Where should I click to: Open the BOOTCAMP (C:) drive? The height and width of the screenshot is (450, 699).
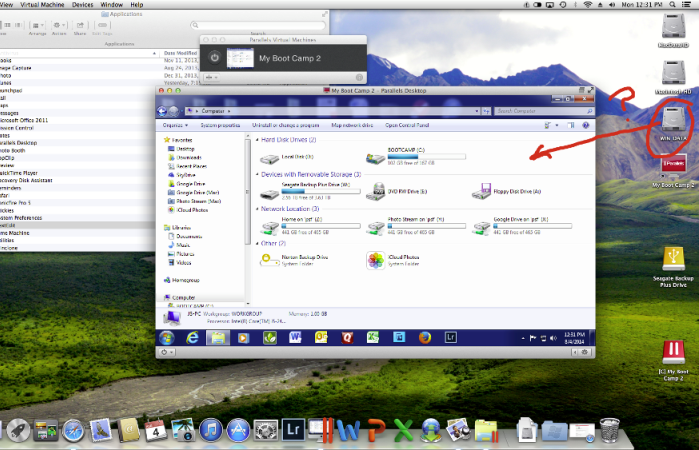[415, 156]
